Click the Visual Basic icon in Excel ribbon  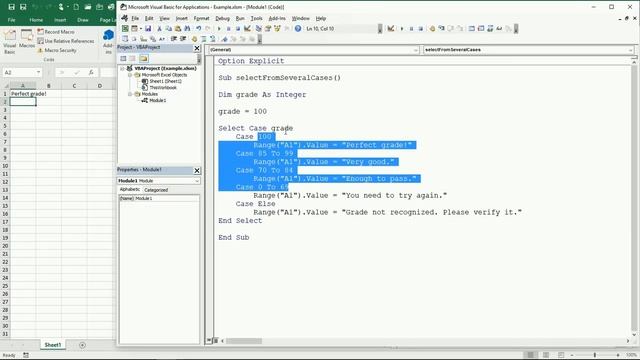(x=10, y=41)
